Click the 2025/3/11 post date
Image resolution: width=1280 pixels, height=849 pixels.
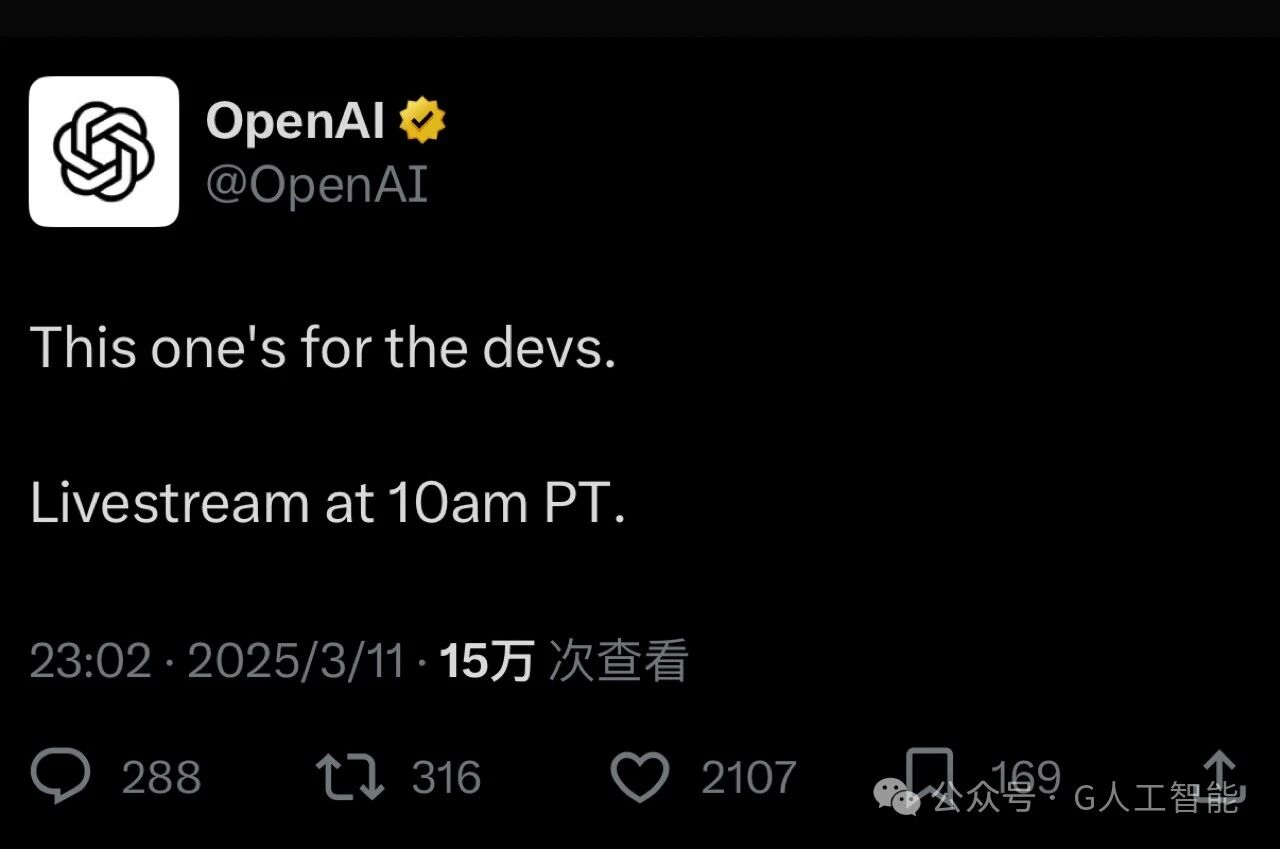tap(296, 662)
